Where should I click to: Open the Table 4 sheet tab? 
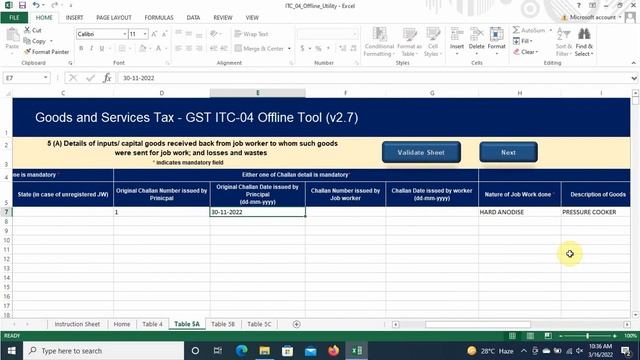[x=152, y=324]
